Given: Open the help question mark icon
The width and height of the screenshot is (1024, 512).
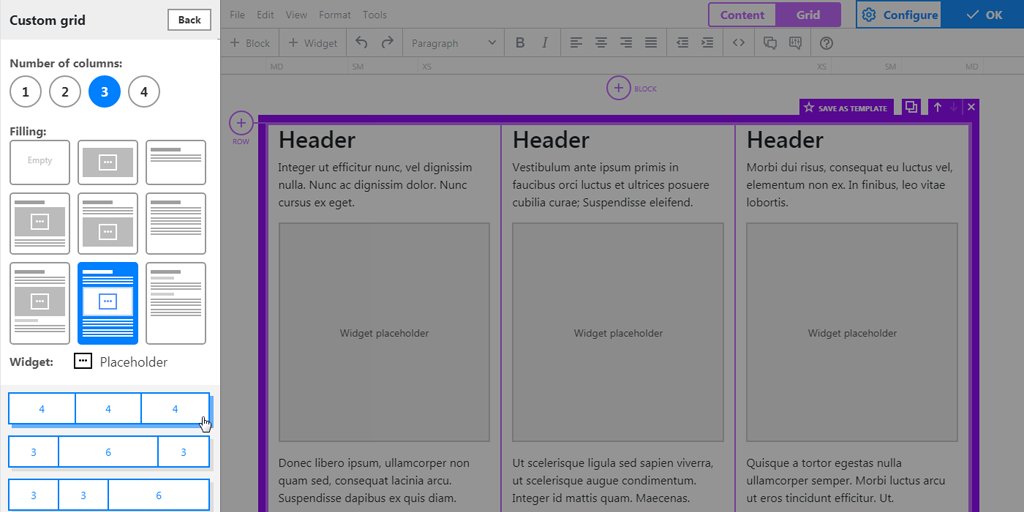Looking at the screenshot, I should coord(826,43).
